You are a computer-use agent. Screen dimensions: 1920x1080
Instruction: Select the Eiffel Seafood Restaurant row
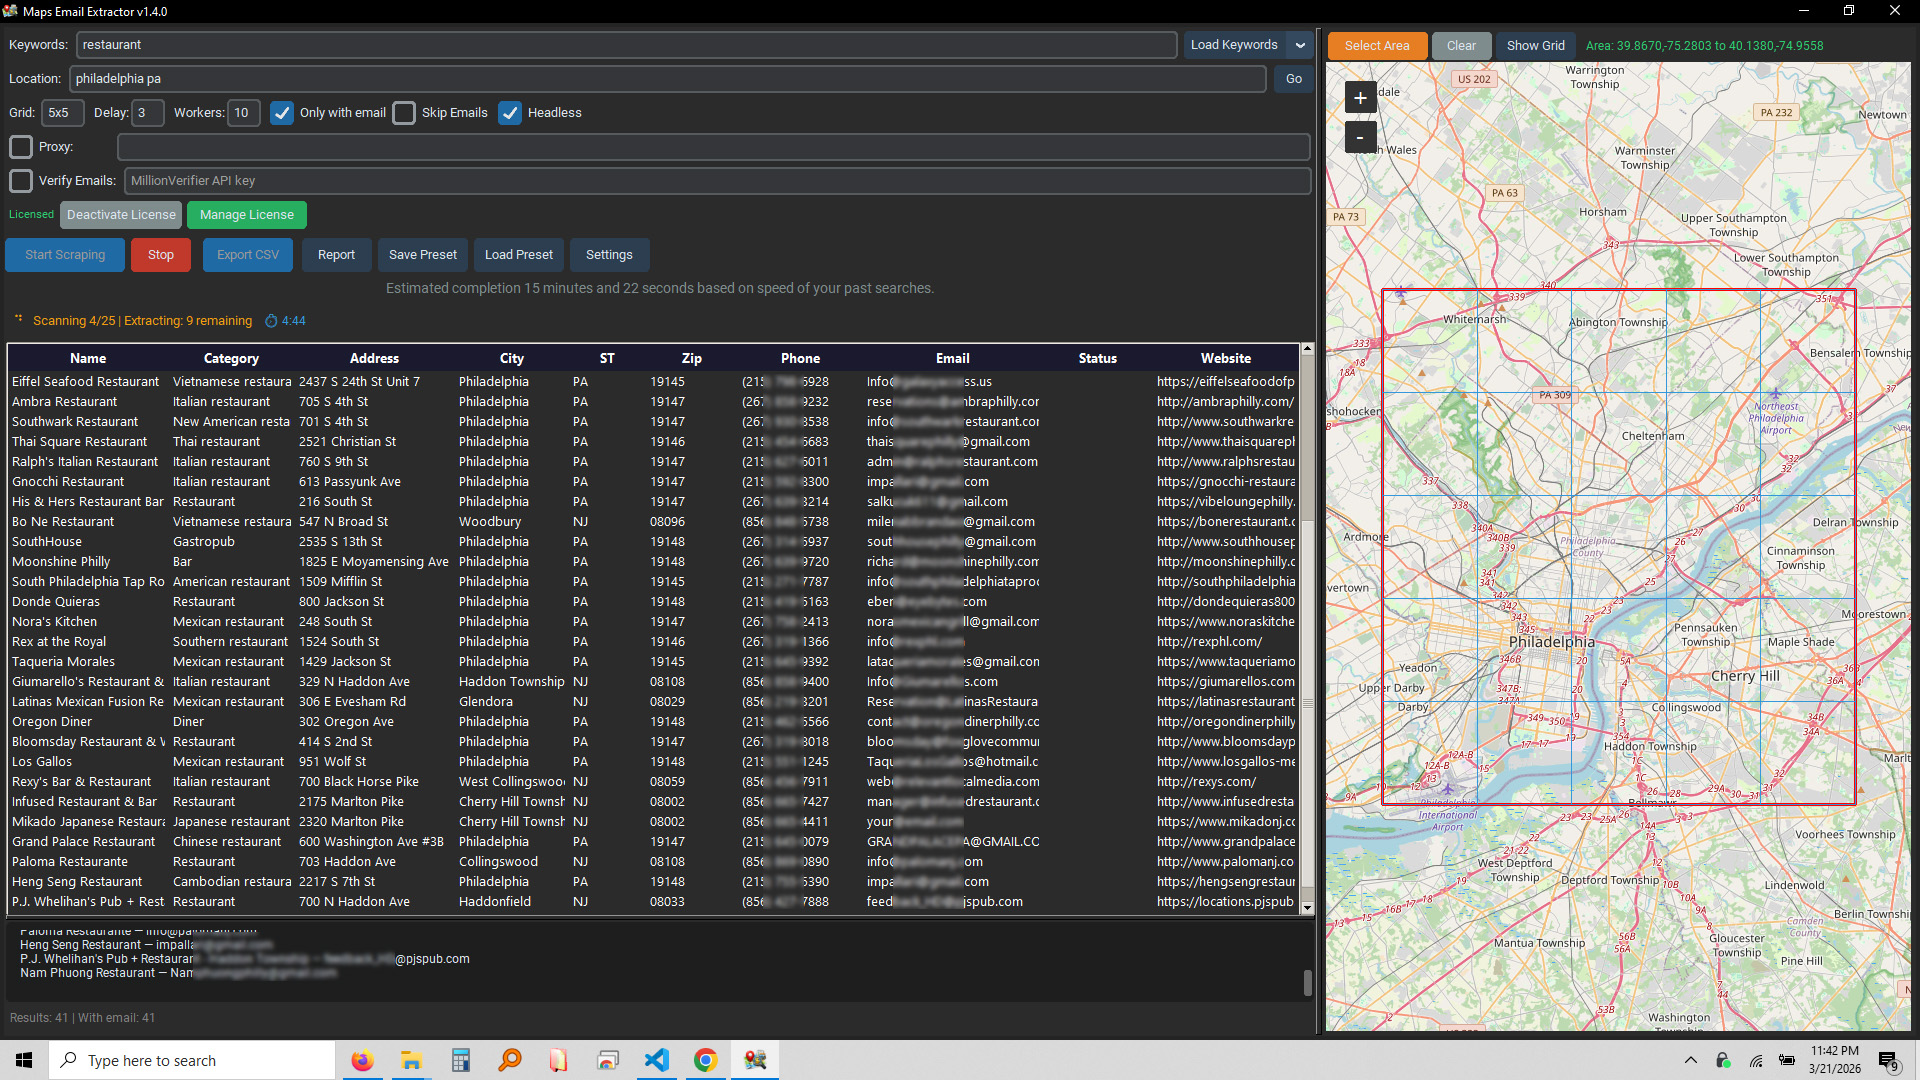(654, 382)
